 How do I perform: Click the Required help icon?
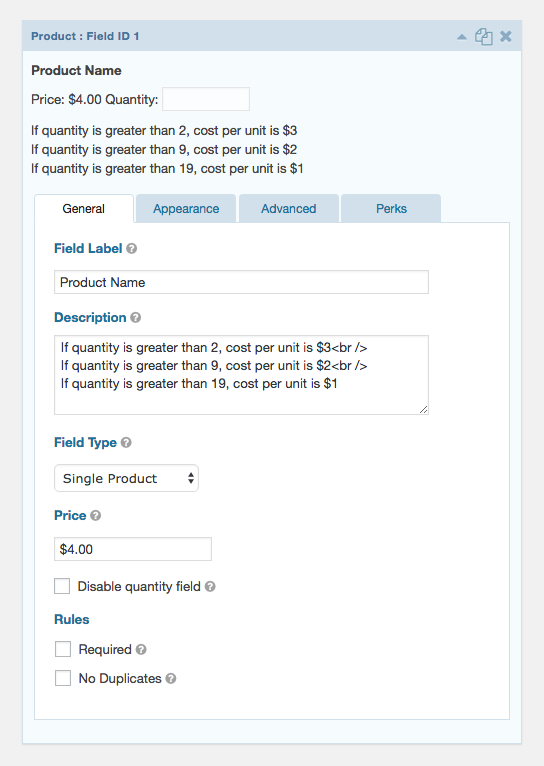pos(141,649)
